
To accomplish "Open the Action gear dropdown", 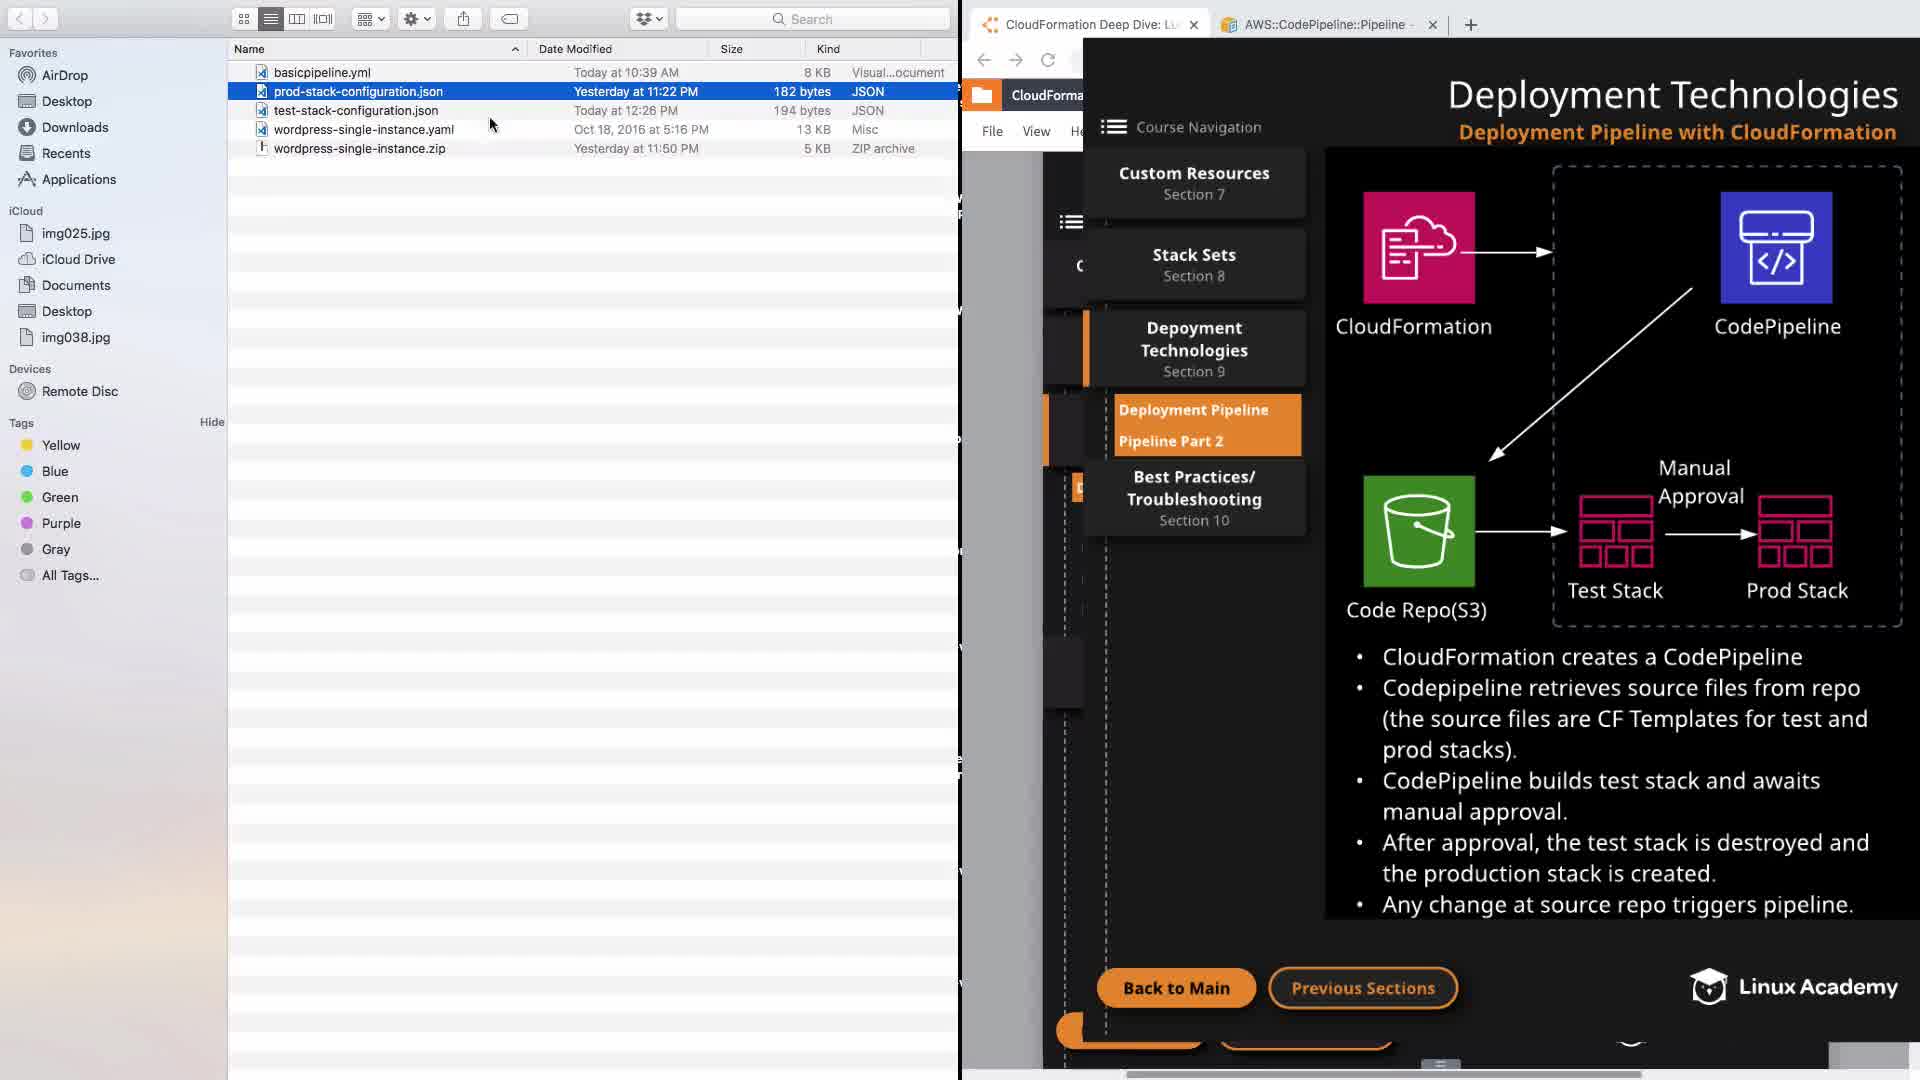I will point(416,19).
